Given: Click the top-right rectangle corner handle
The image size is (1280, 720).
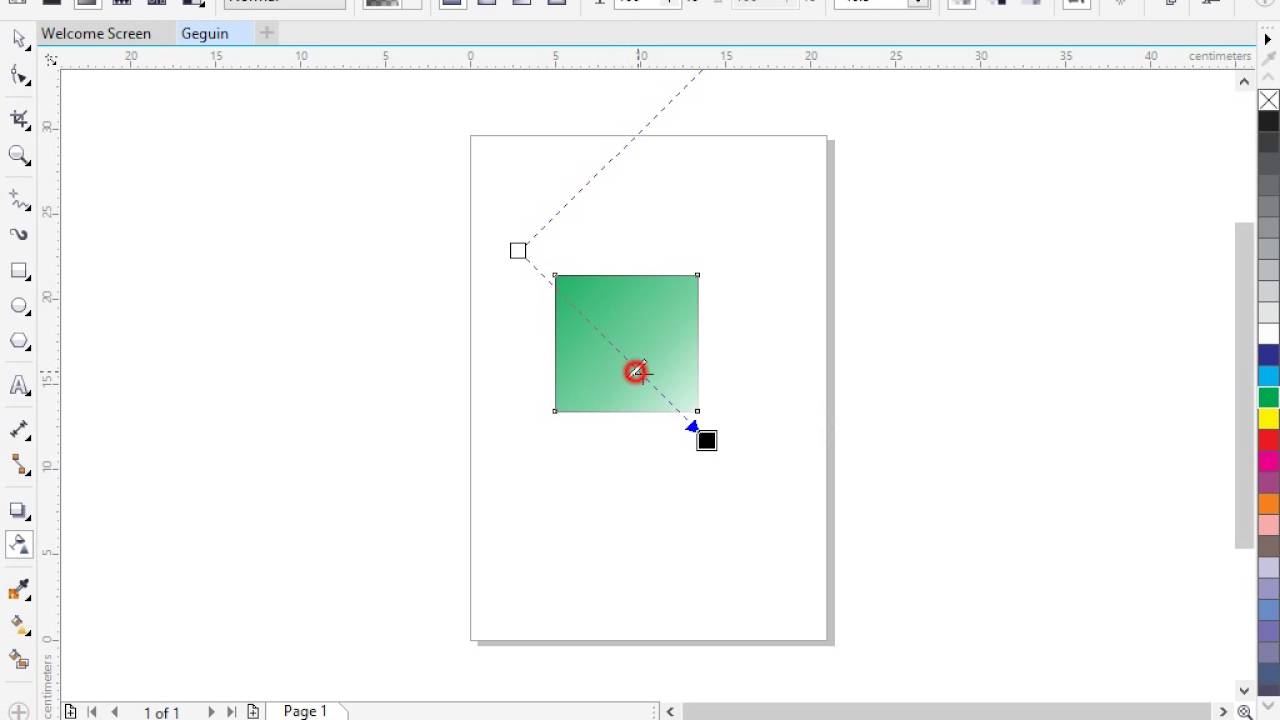Looking at the screenshot, I should (697, 275).
